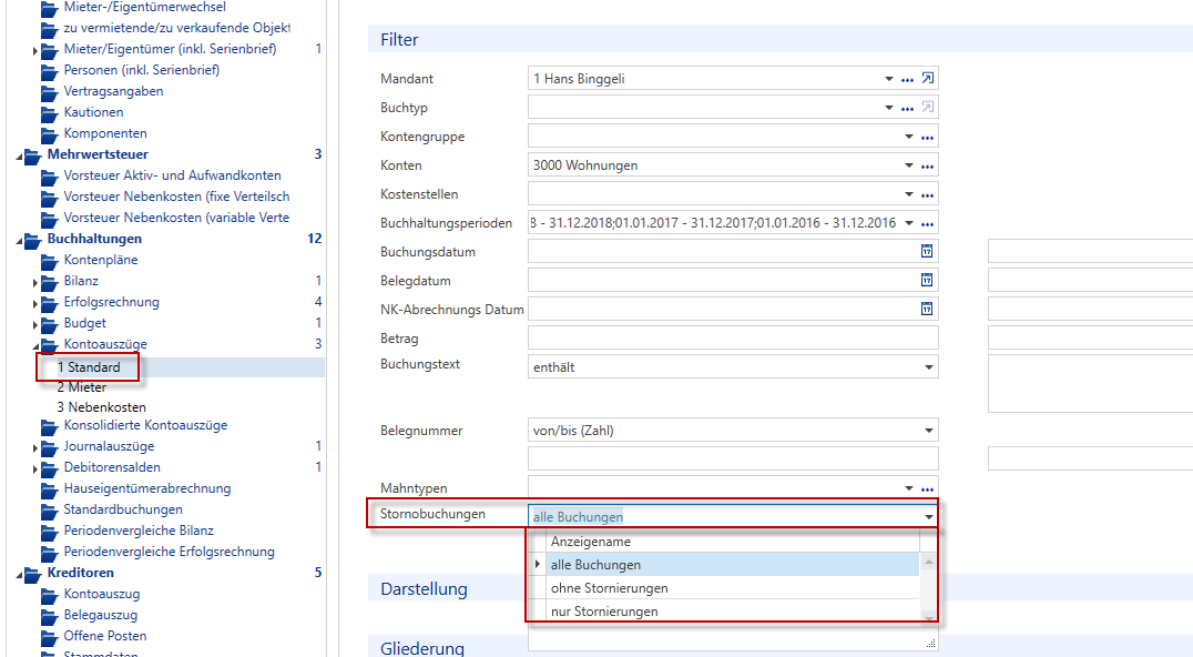Open Vertragsangaben in the tree
This screenshot has width=1193, height=657.
[113, 90]
